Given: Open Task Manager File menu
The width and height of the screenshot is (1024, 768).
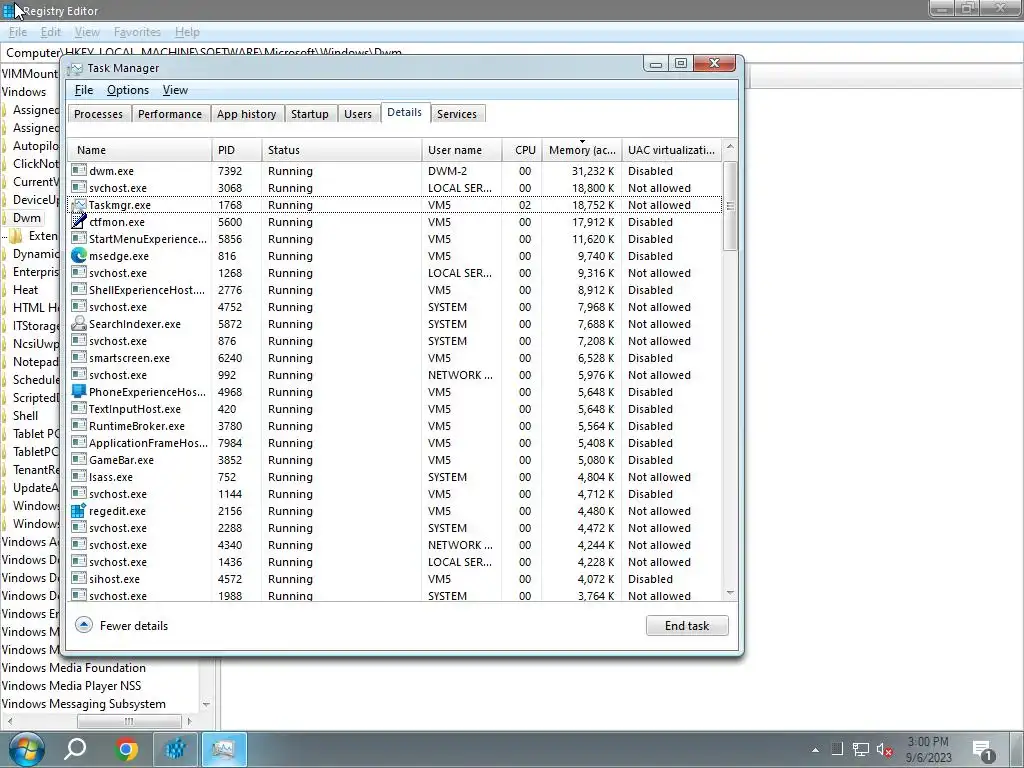Looking at the screenshot, I should coord(84,90).
